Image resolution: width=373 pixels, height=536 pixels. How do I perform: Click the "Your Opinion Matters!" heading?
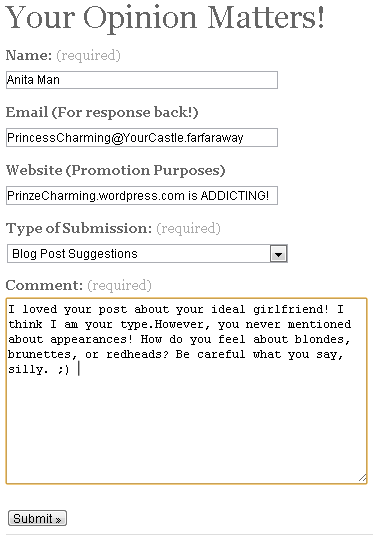pos(164,17)
